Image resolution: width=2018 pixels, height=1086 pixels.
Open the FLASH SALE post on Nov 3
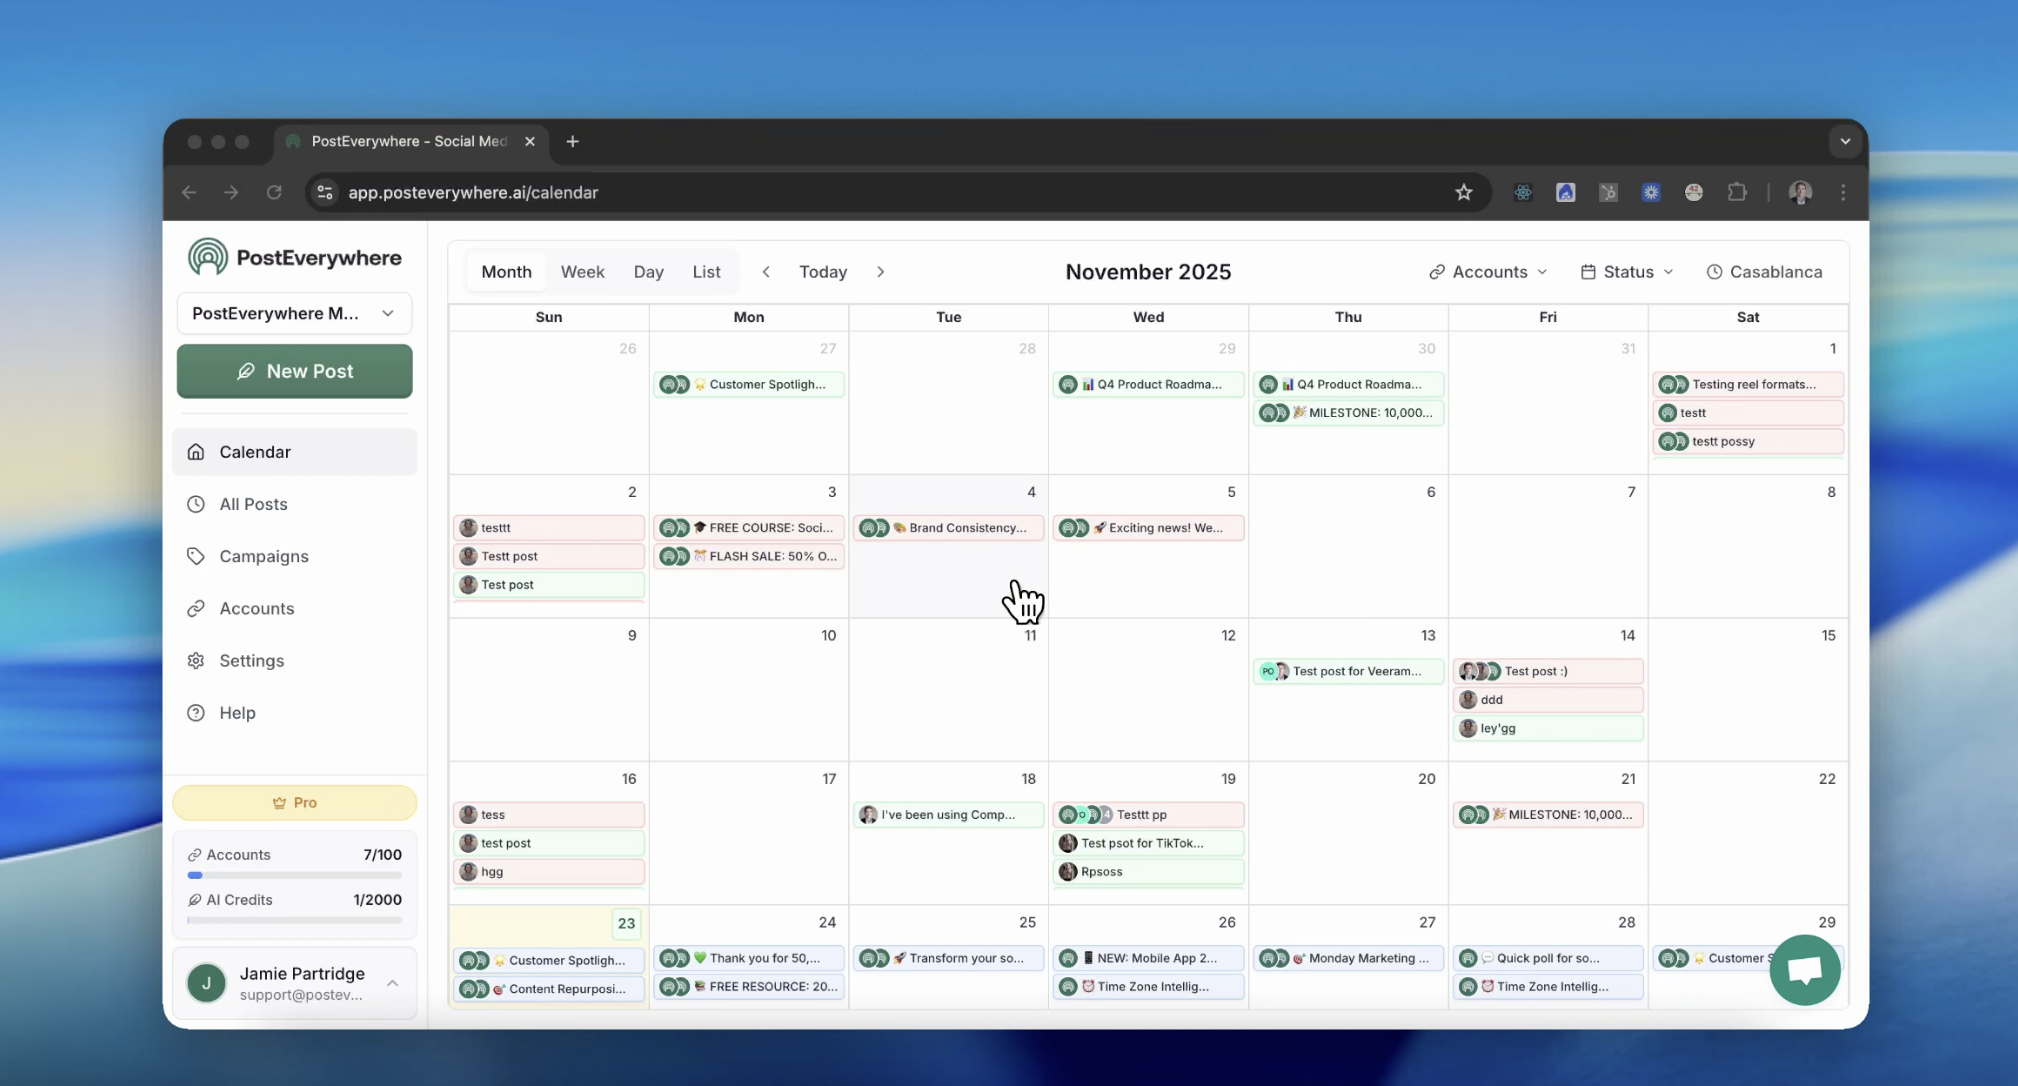(x=750, y=556)
